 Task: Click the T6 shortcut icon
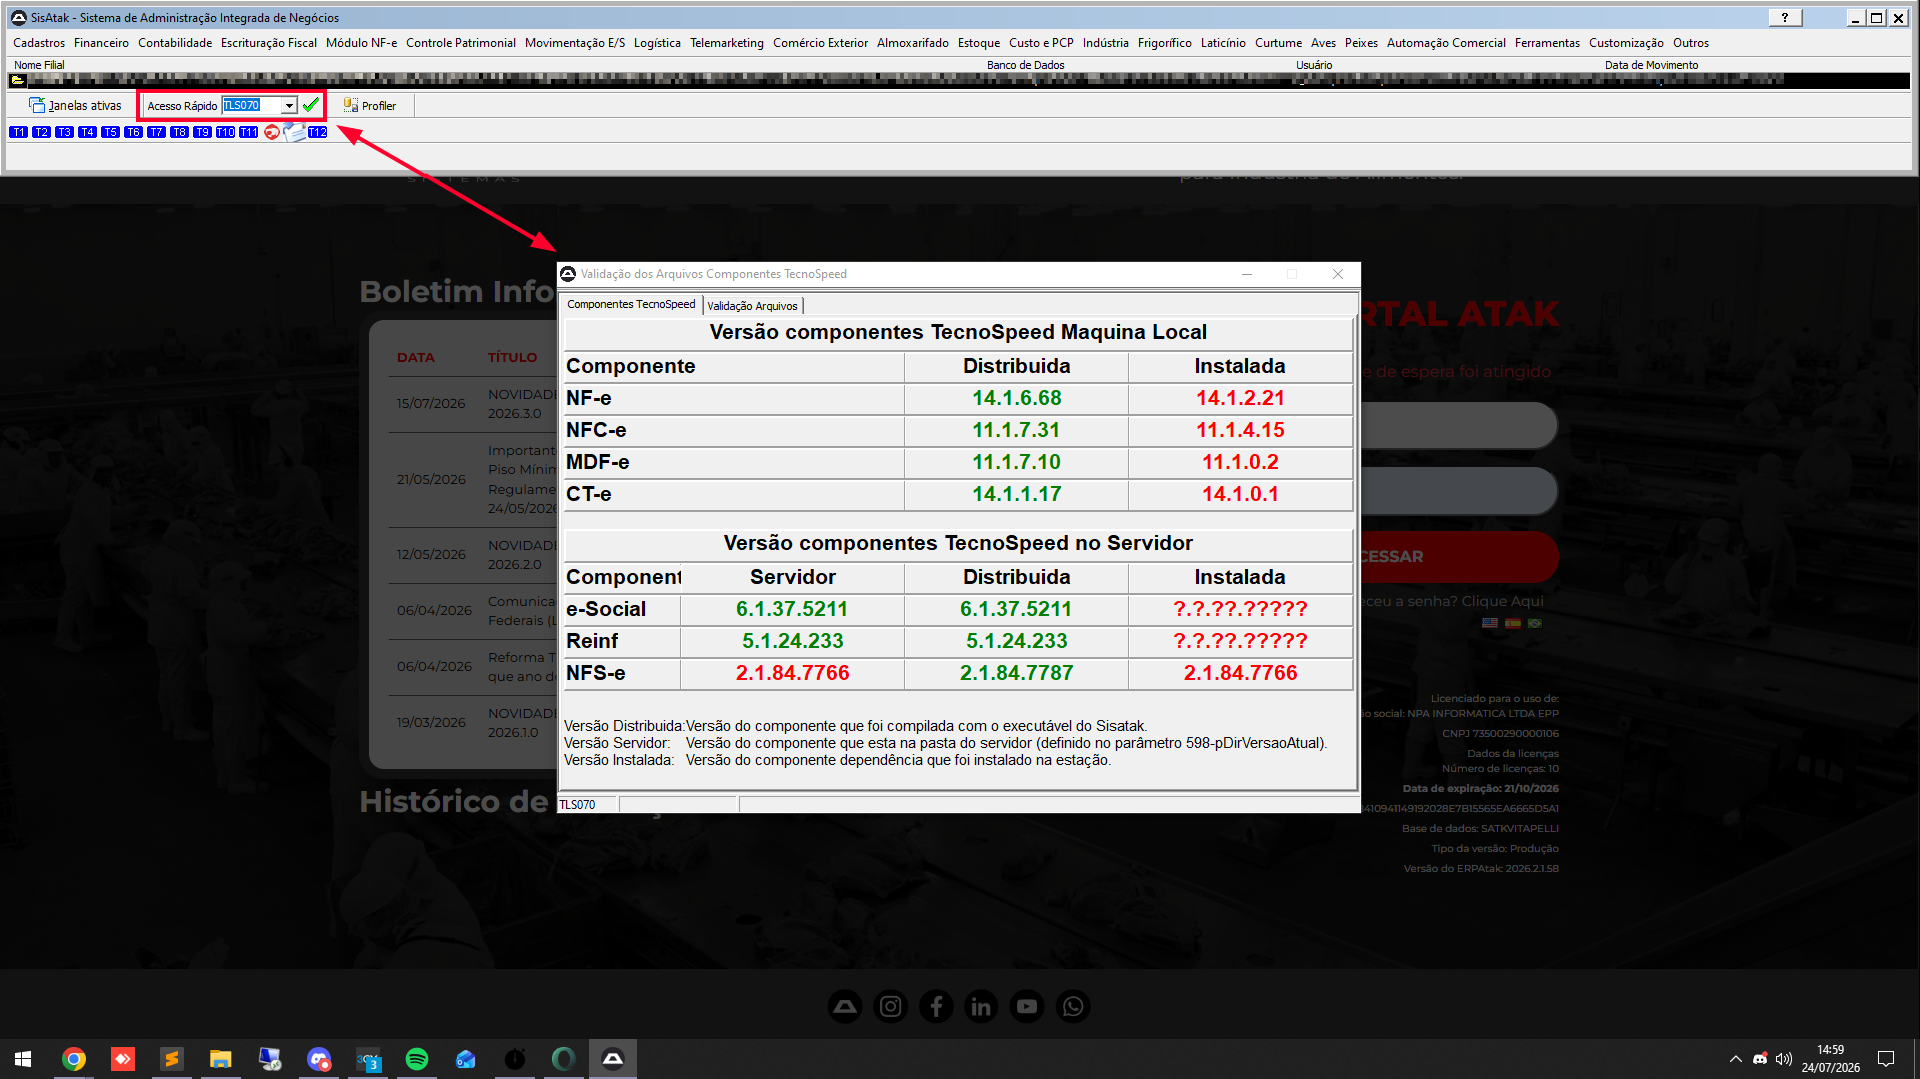point(133,132)
